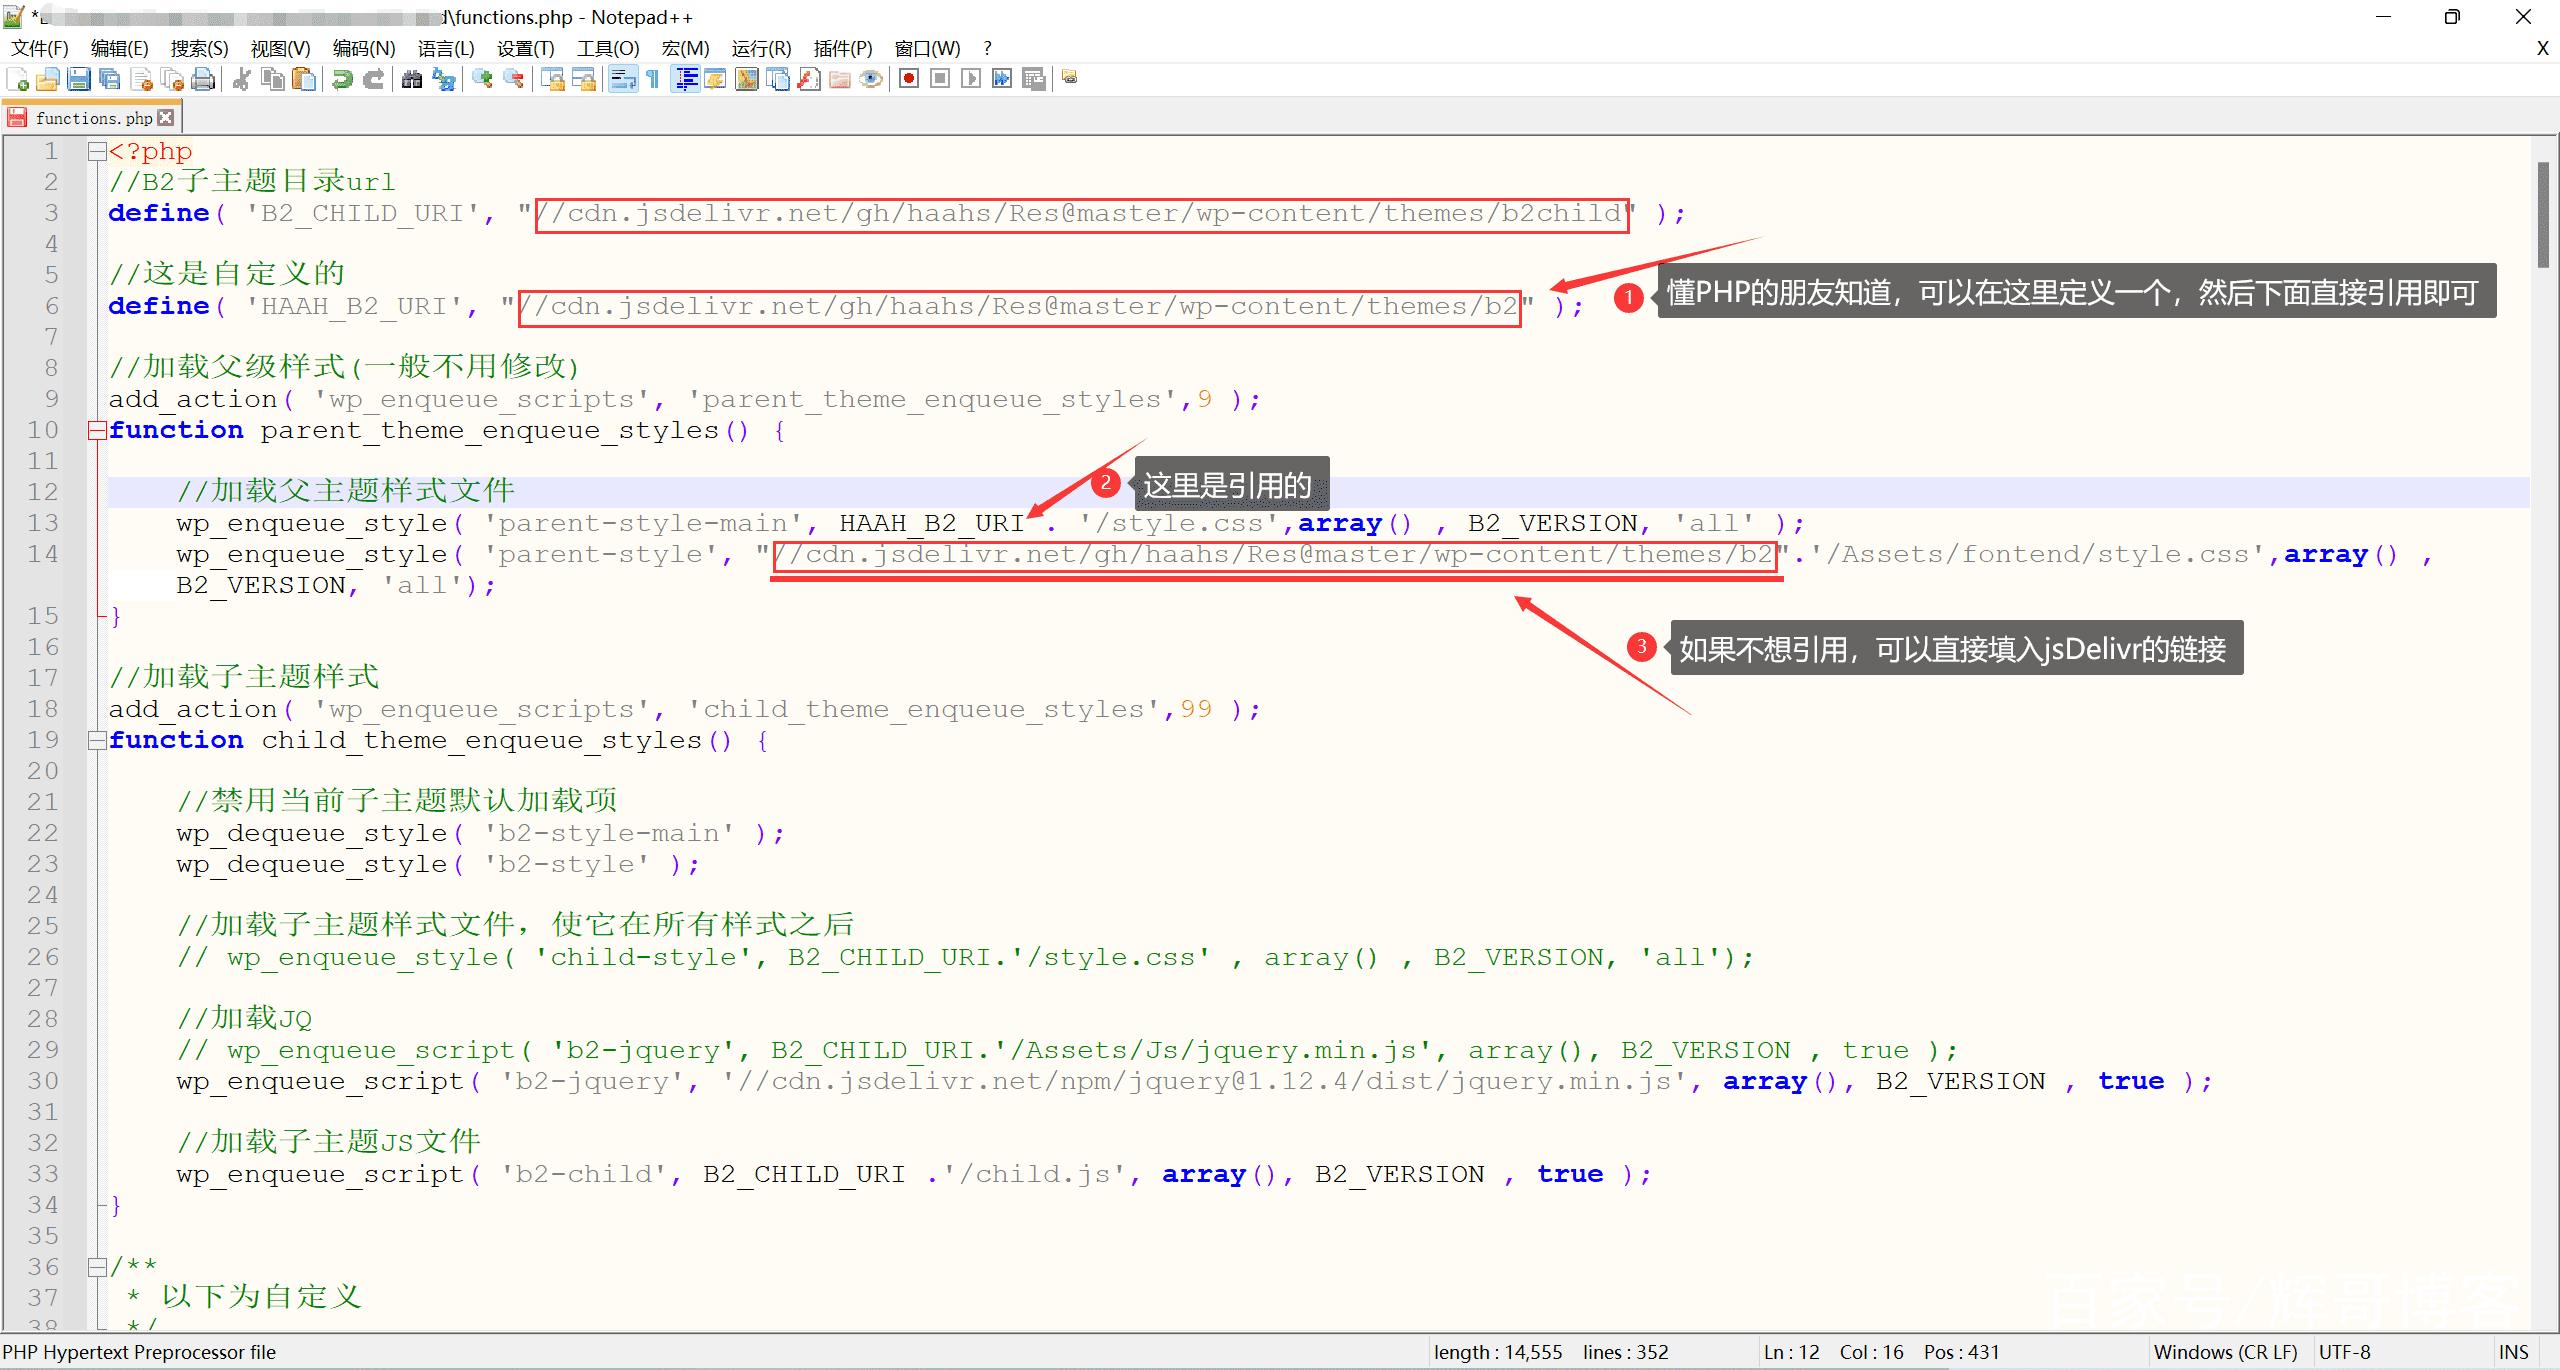The width and height of the screenshot is (2560, 1370).
Task: Click the Windows (CR LF) status field
Action: [2225, 1352]
